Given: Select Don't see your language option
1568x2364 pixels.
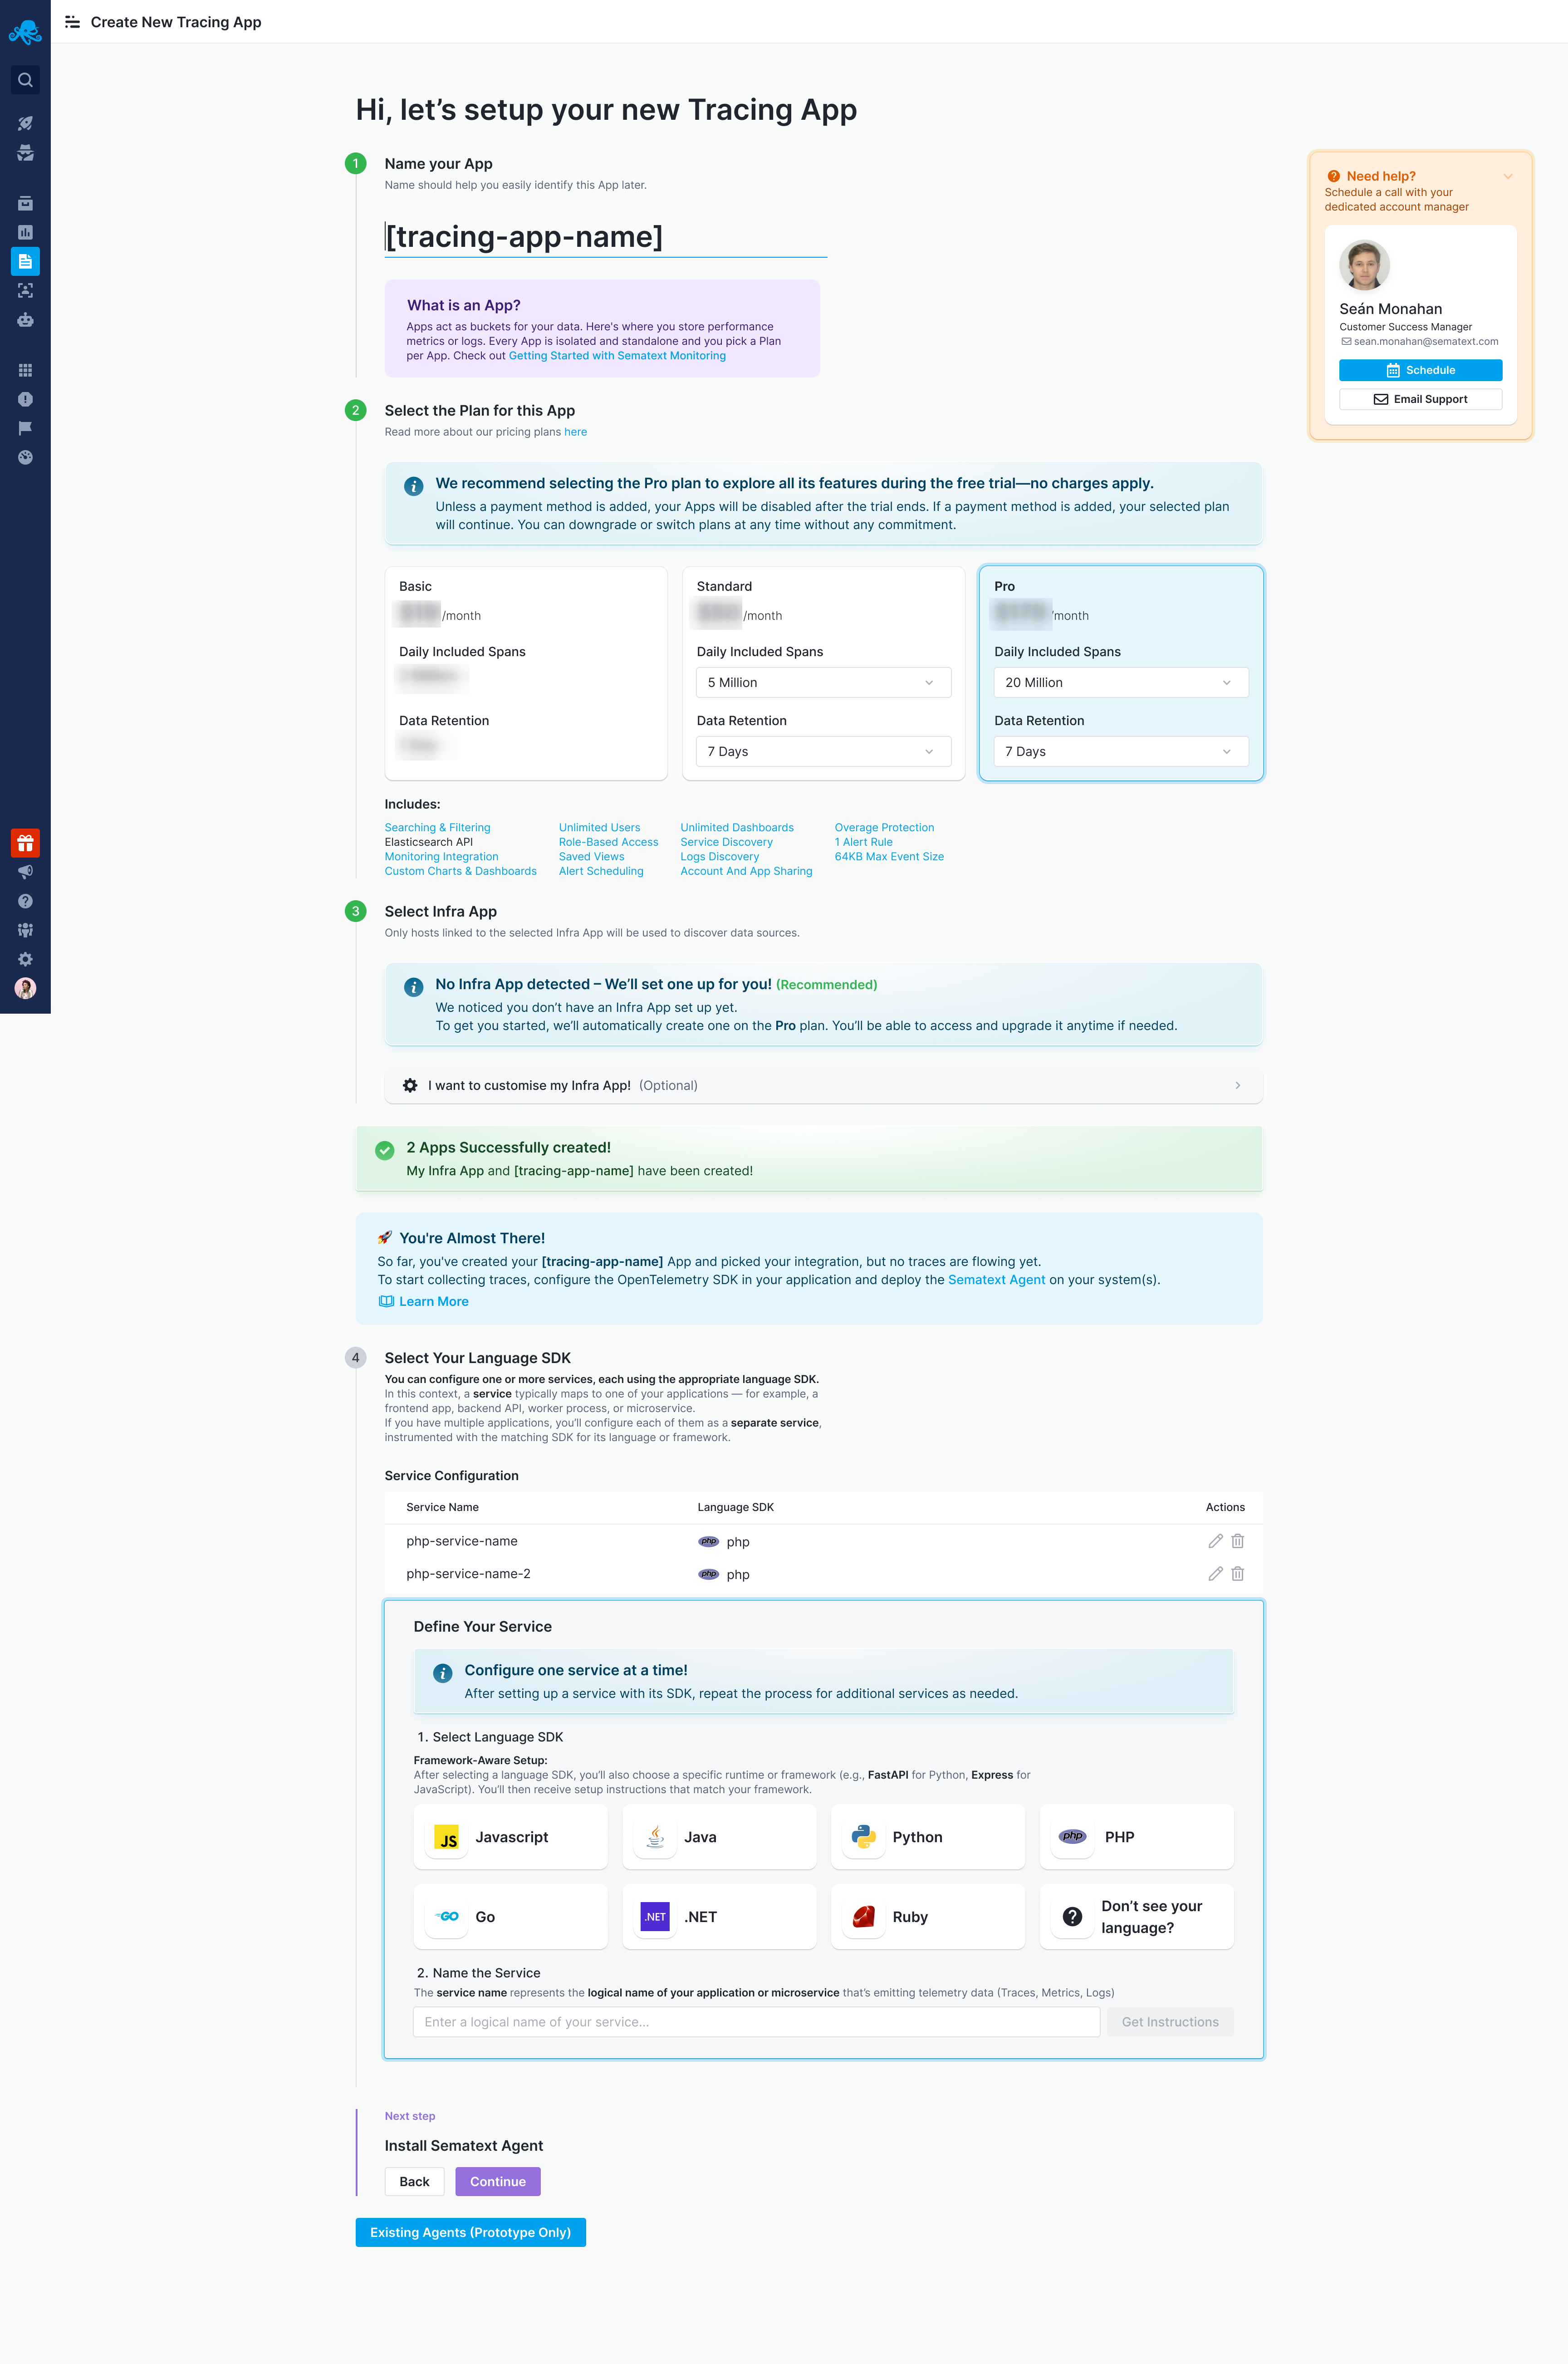Looking at the screenshot, I should click(x=1136, y=1917).
